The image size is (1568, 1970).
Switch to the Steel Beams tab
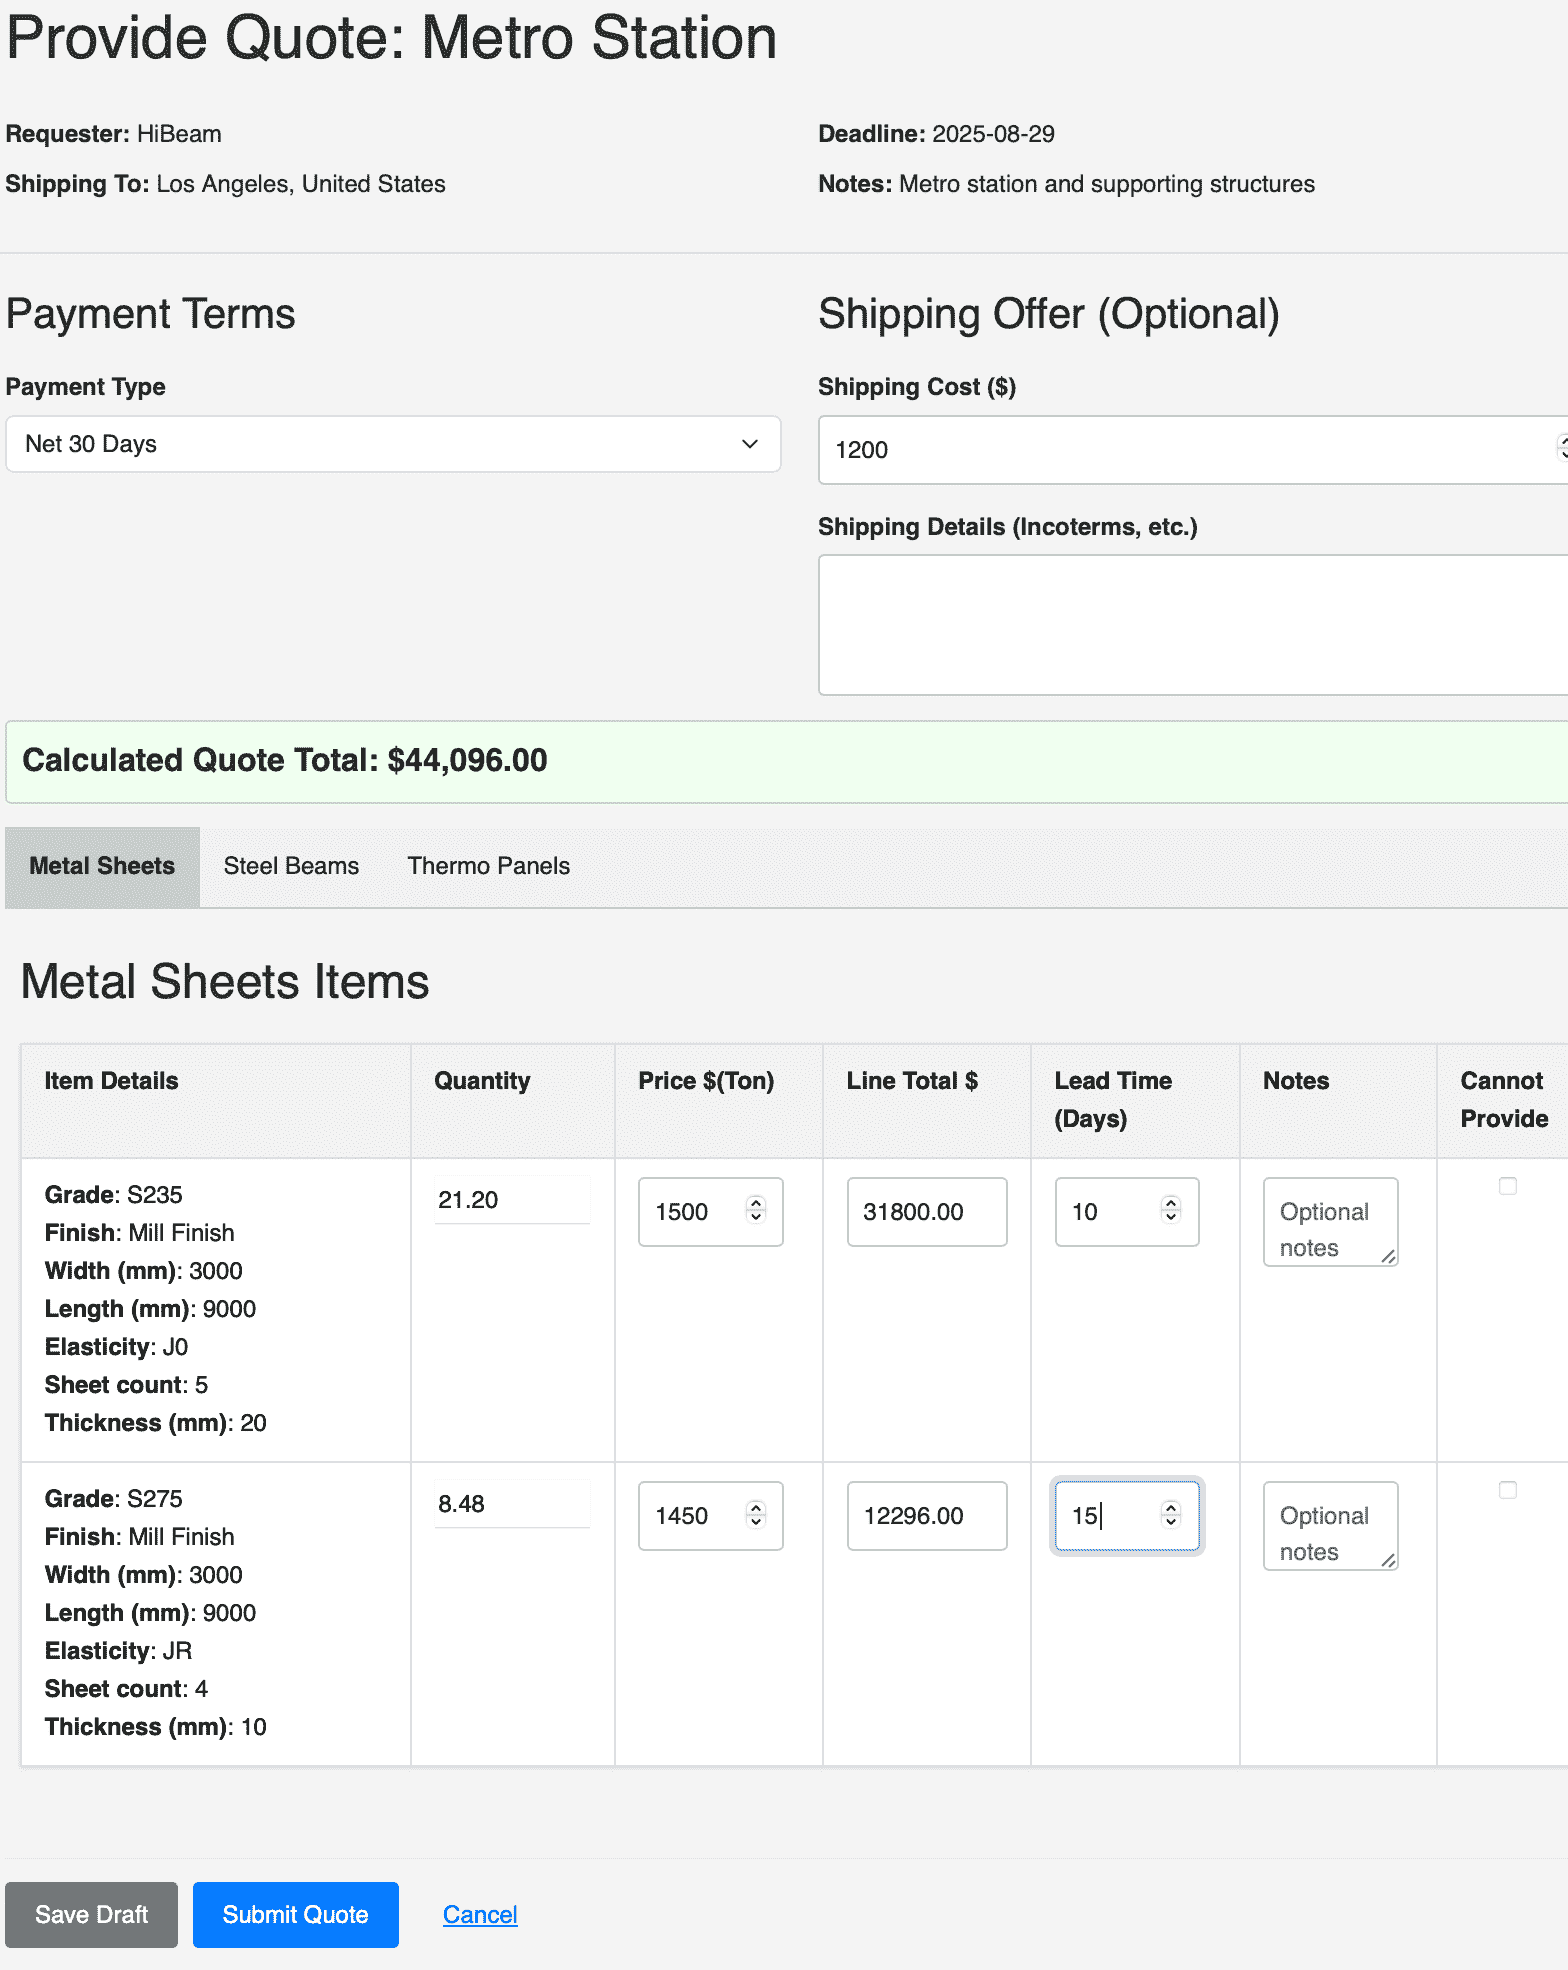pos(291,866)
